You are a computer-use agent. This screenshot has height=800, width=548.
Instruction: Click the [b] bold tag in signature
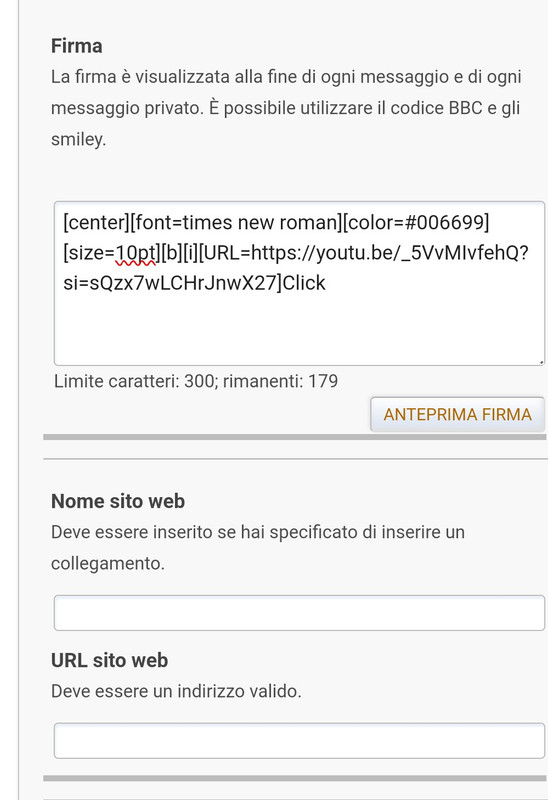coord(171,253)
